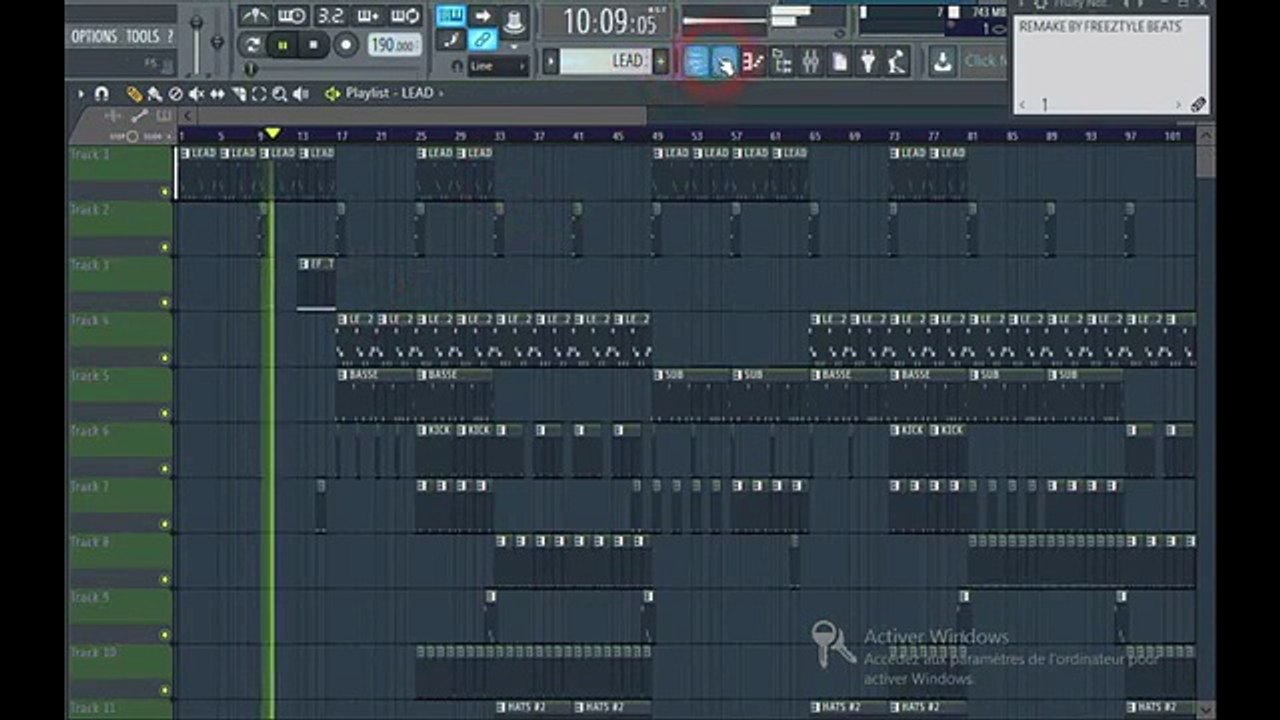Image resolution: width=1280 pixels, height=720 pixels.
Task: Adjust the main pitch slider
Action: pos(217,40)
